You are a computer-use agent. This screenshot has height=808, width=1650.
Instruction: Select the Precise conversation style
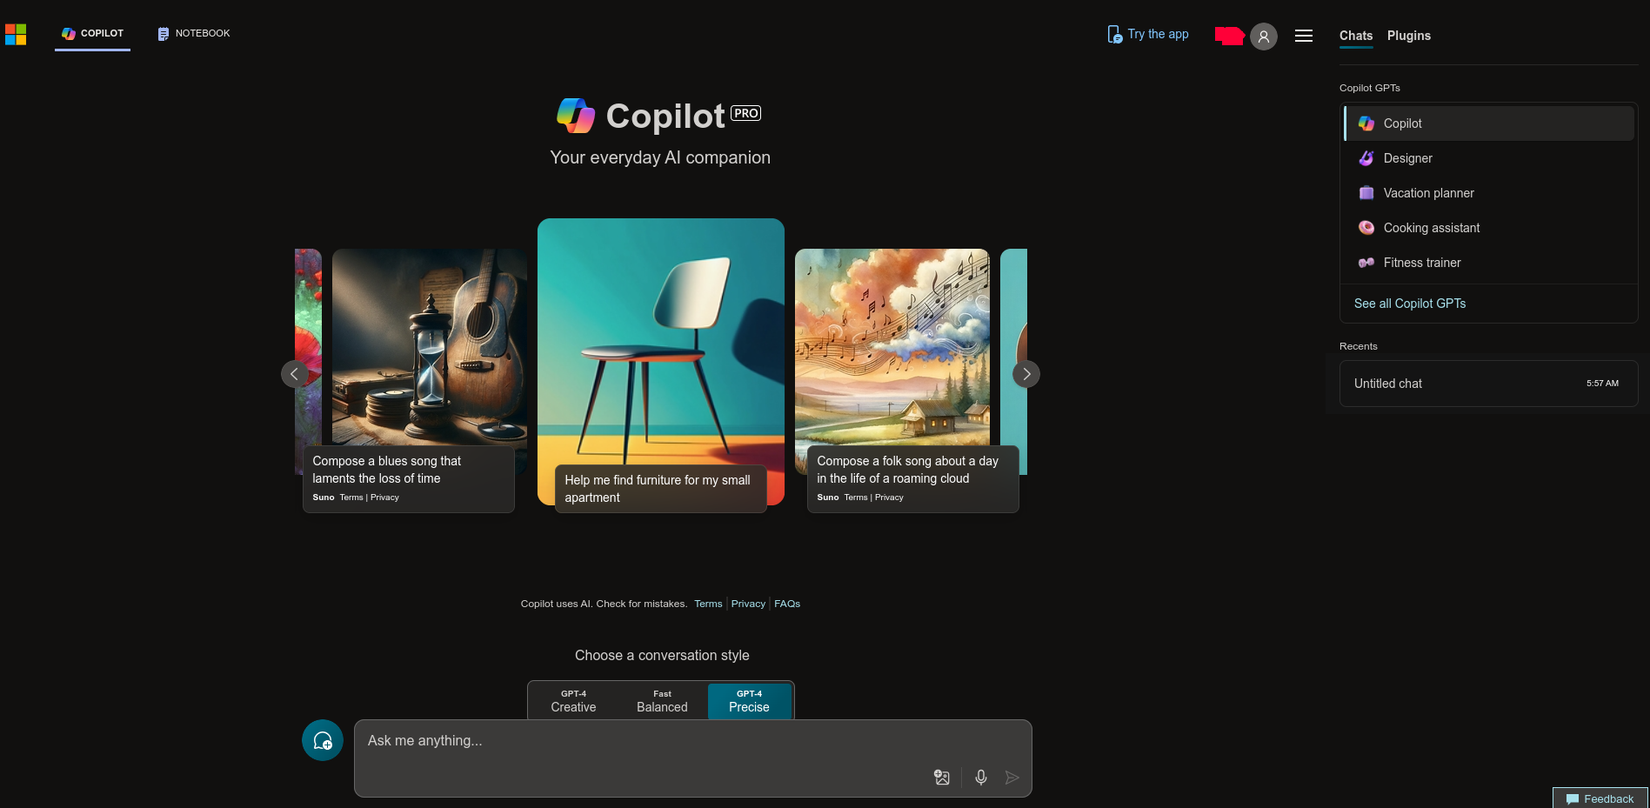[x=749, y=701]
